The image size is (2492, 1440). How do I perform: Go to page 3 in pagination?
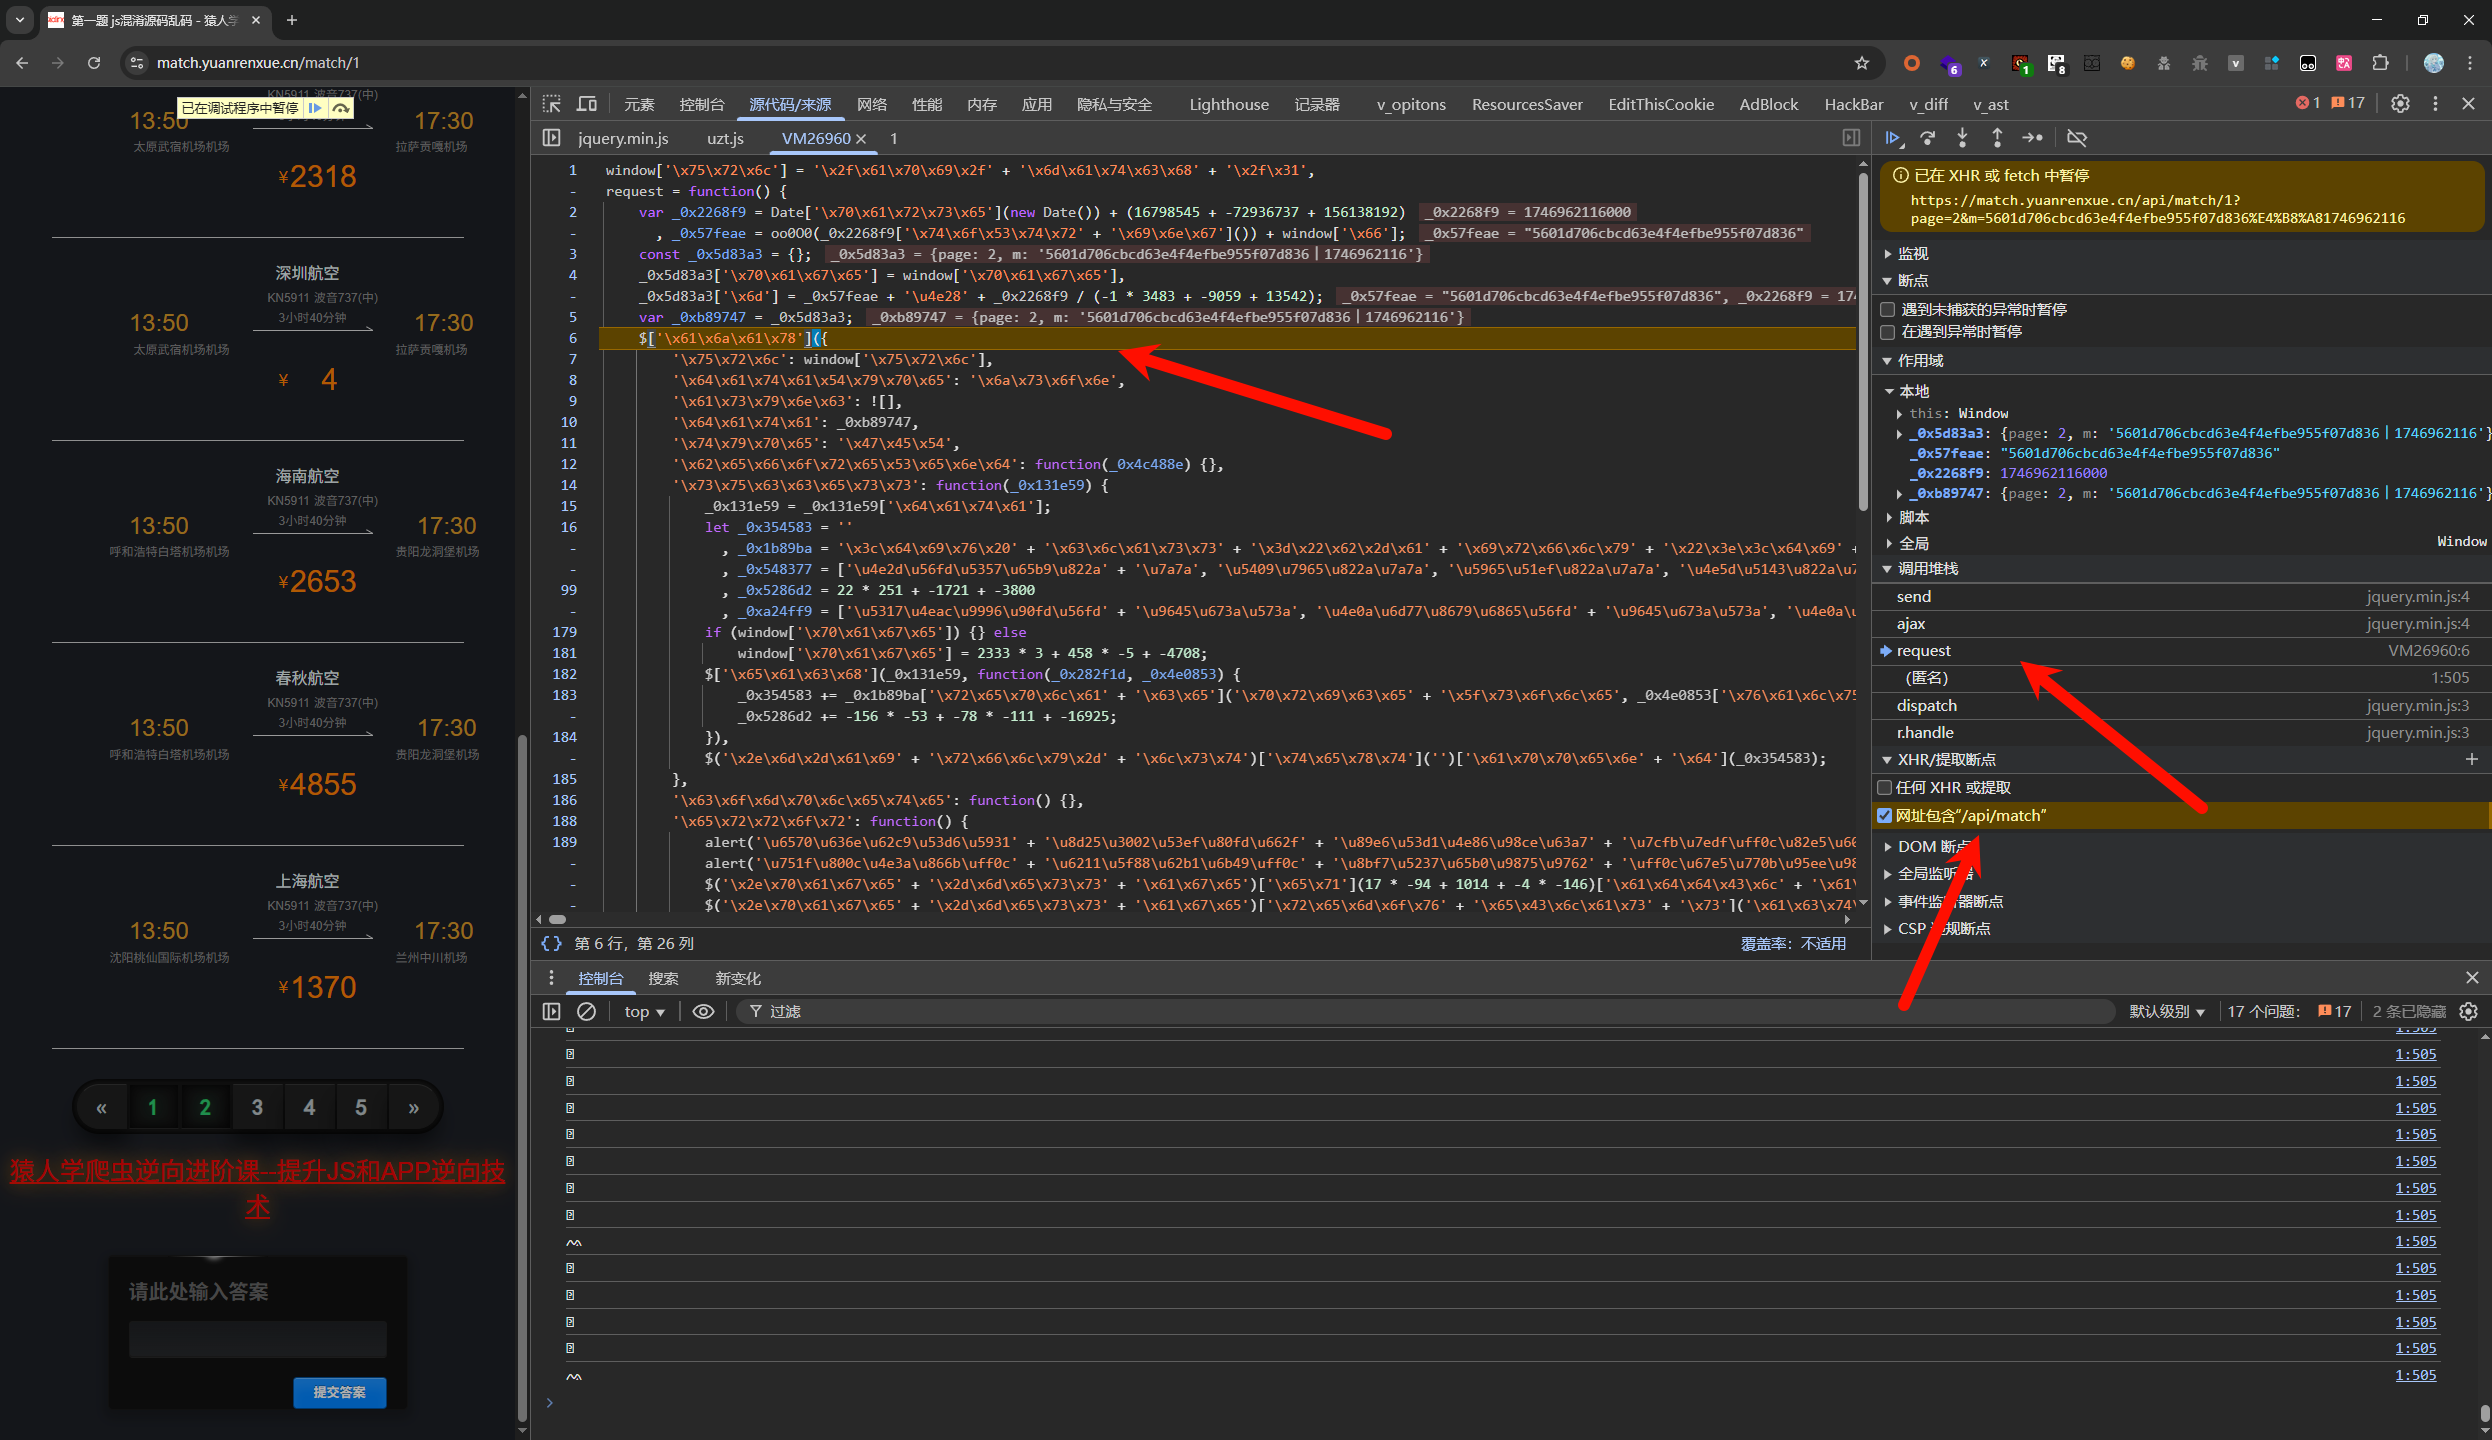(x=257, y=1107)
